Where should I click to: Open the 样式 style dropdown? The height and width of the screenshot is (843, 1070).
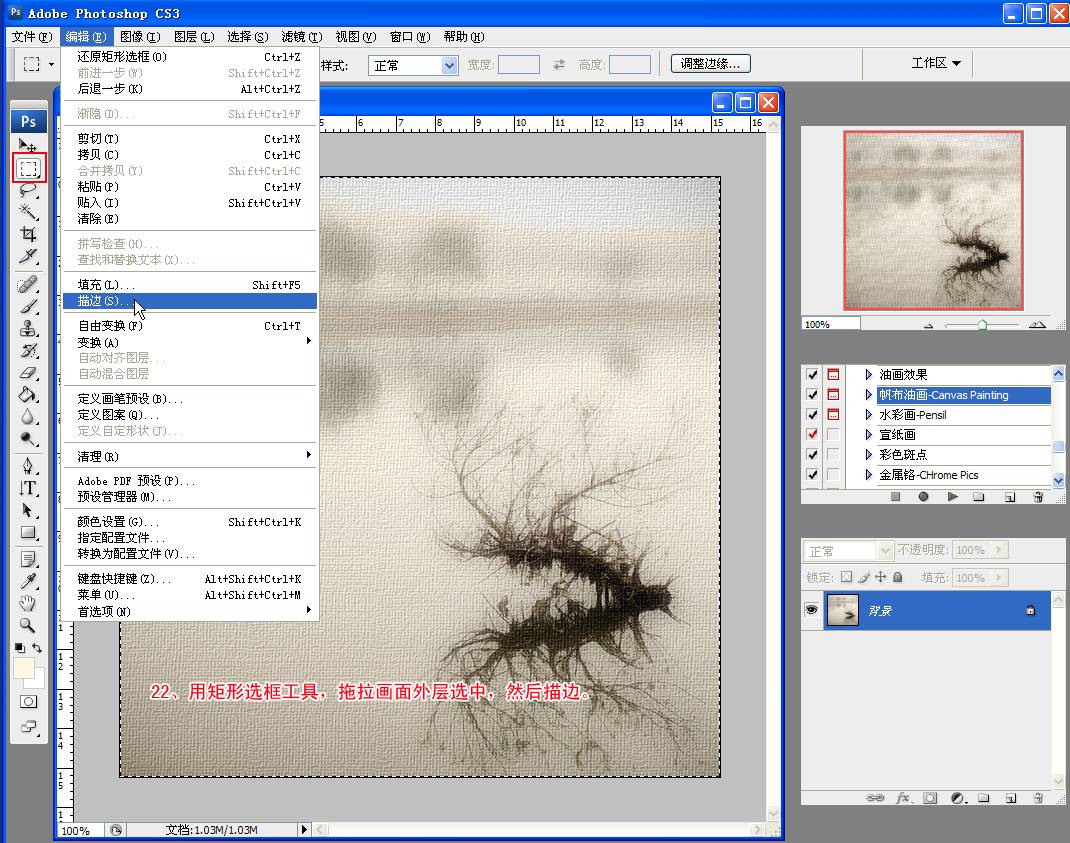click(x=413, y=65)
